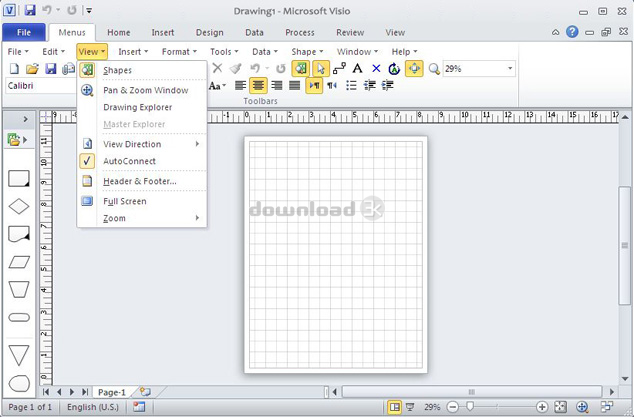Click the Format Painter brush icon

[235, 68]
